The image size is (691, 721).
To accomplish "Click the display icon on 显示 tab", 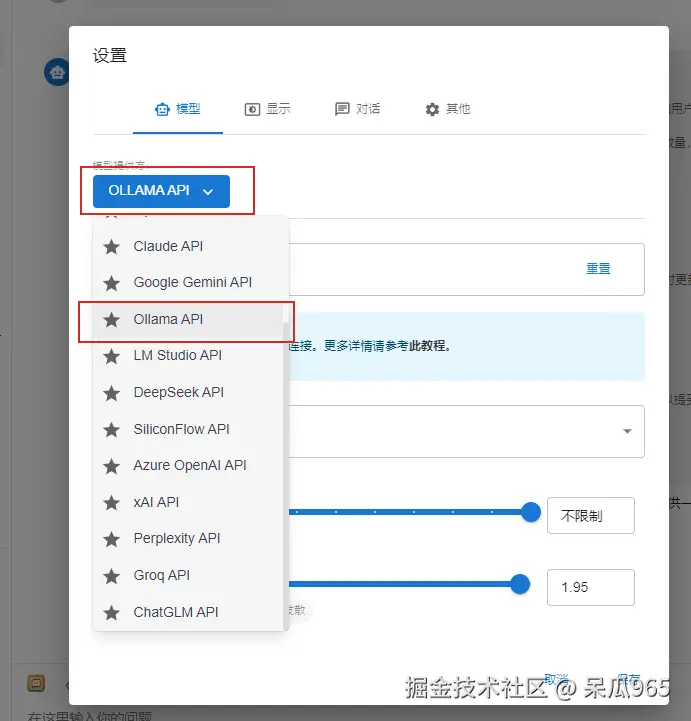I will [252, 109].
